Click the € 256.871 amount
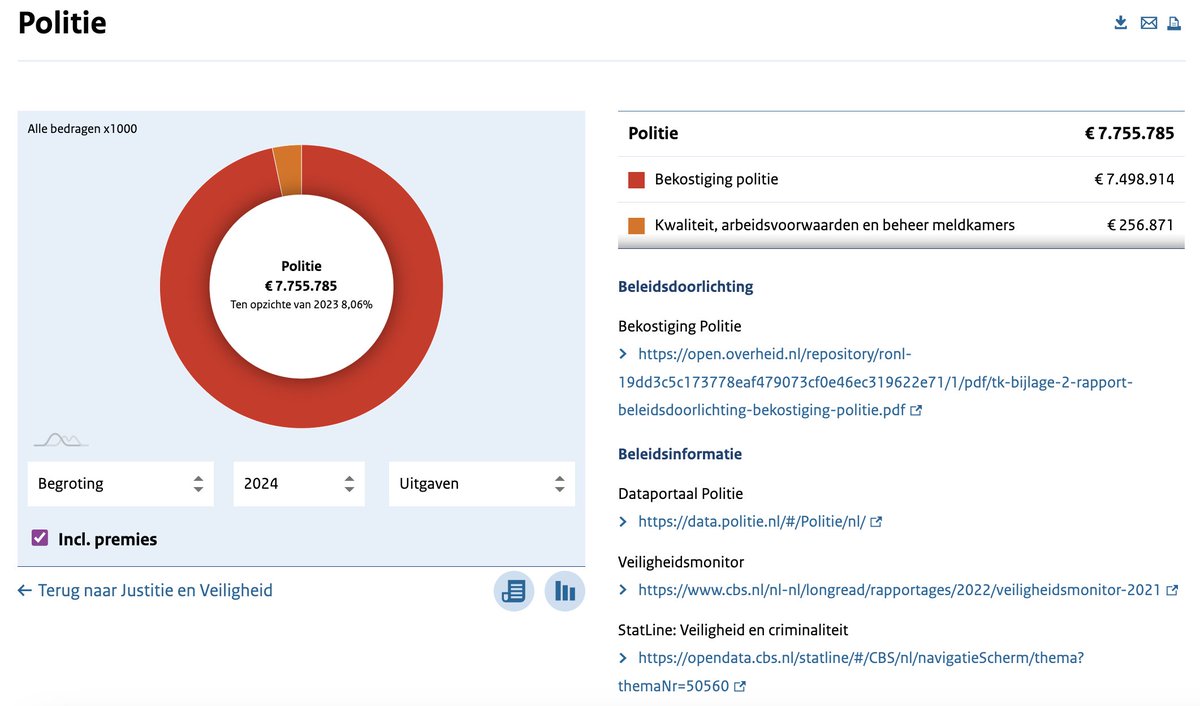The height and width of the screenshot is (706, 1200). (1141, 225)
